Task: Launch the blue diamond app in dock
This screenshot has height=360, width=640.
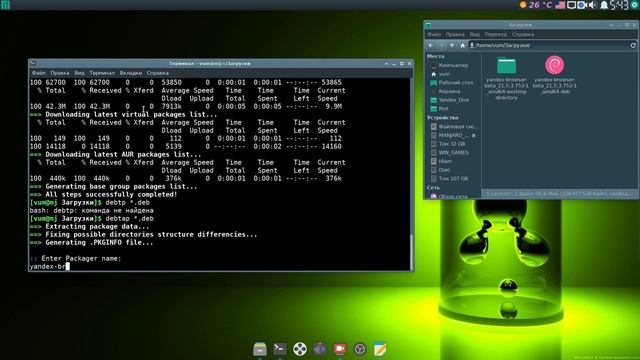Action: tap(320, 349)
